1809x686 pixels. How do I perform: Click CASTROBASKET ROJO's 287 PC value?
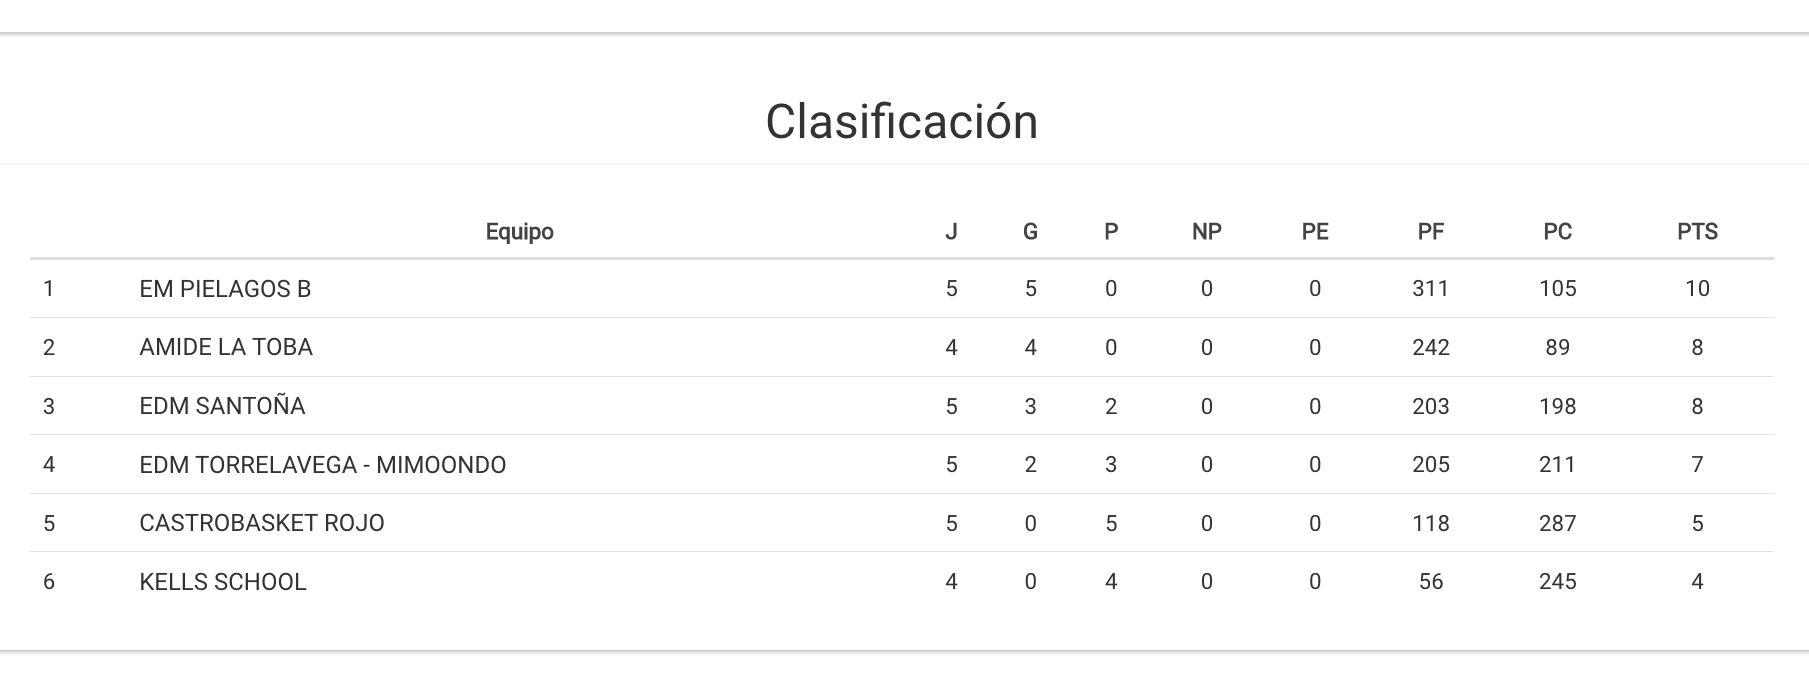click(1557, 523)
